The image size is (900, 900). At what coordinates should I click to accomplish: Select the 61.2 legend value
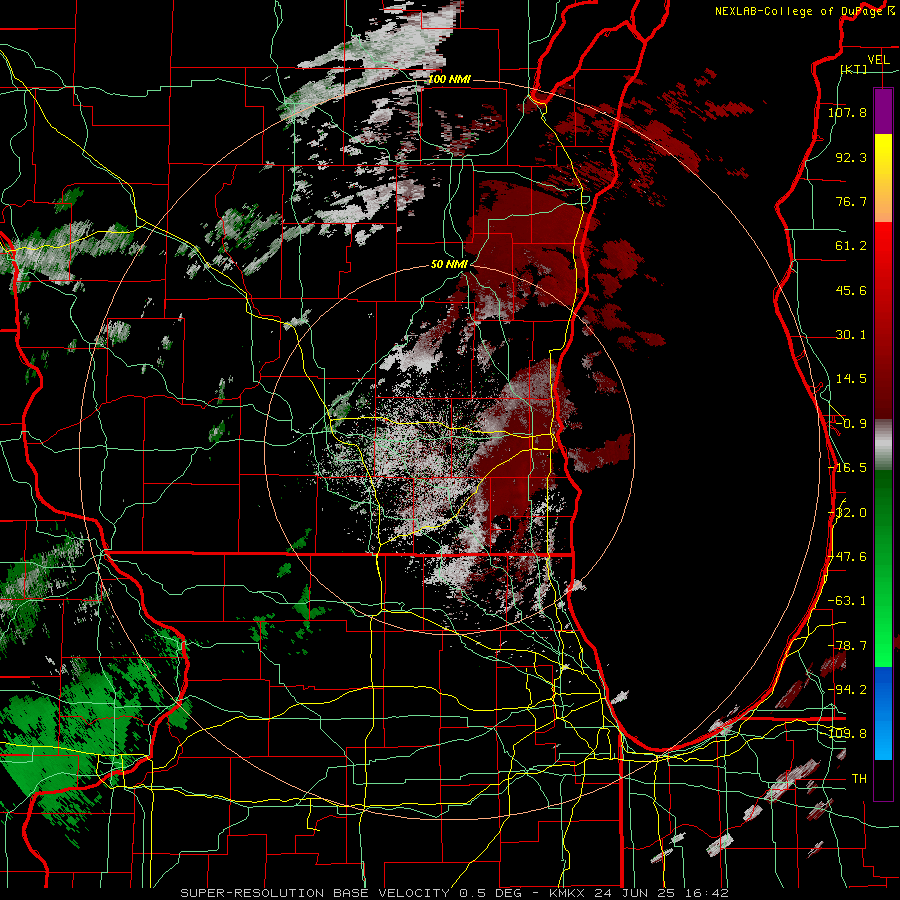tap(851, 246)
